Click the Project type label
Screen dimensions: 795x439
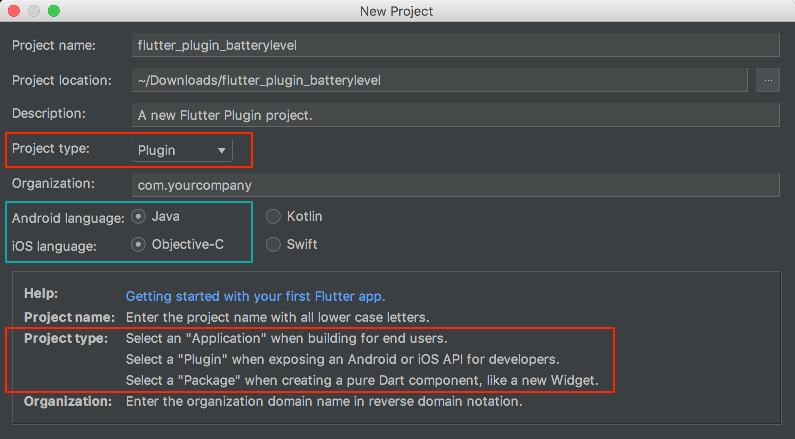coord(50,149)
